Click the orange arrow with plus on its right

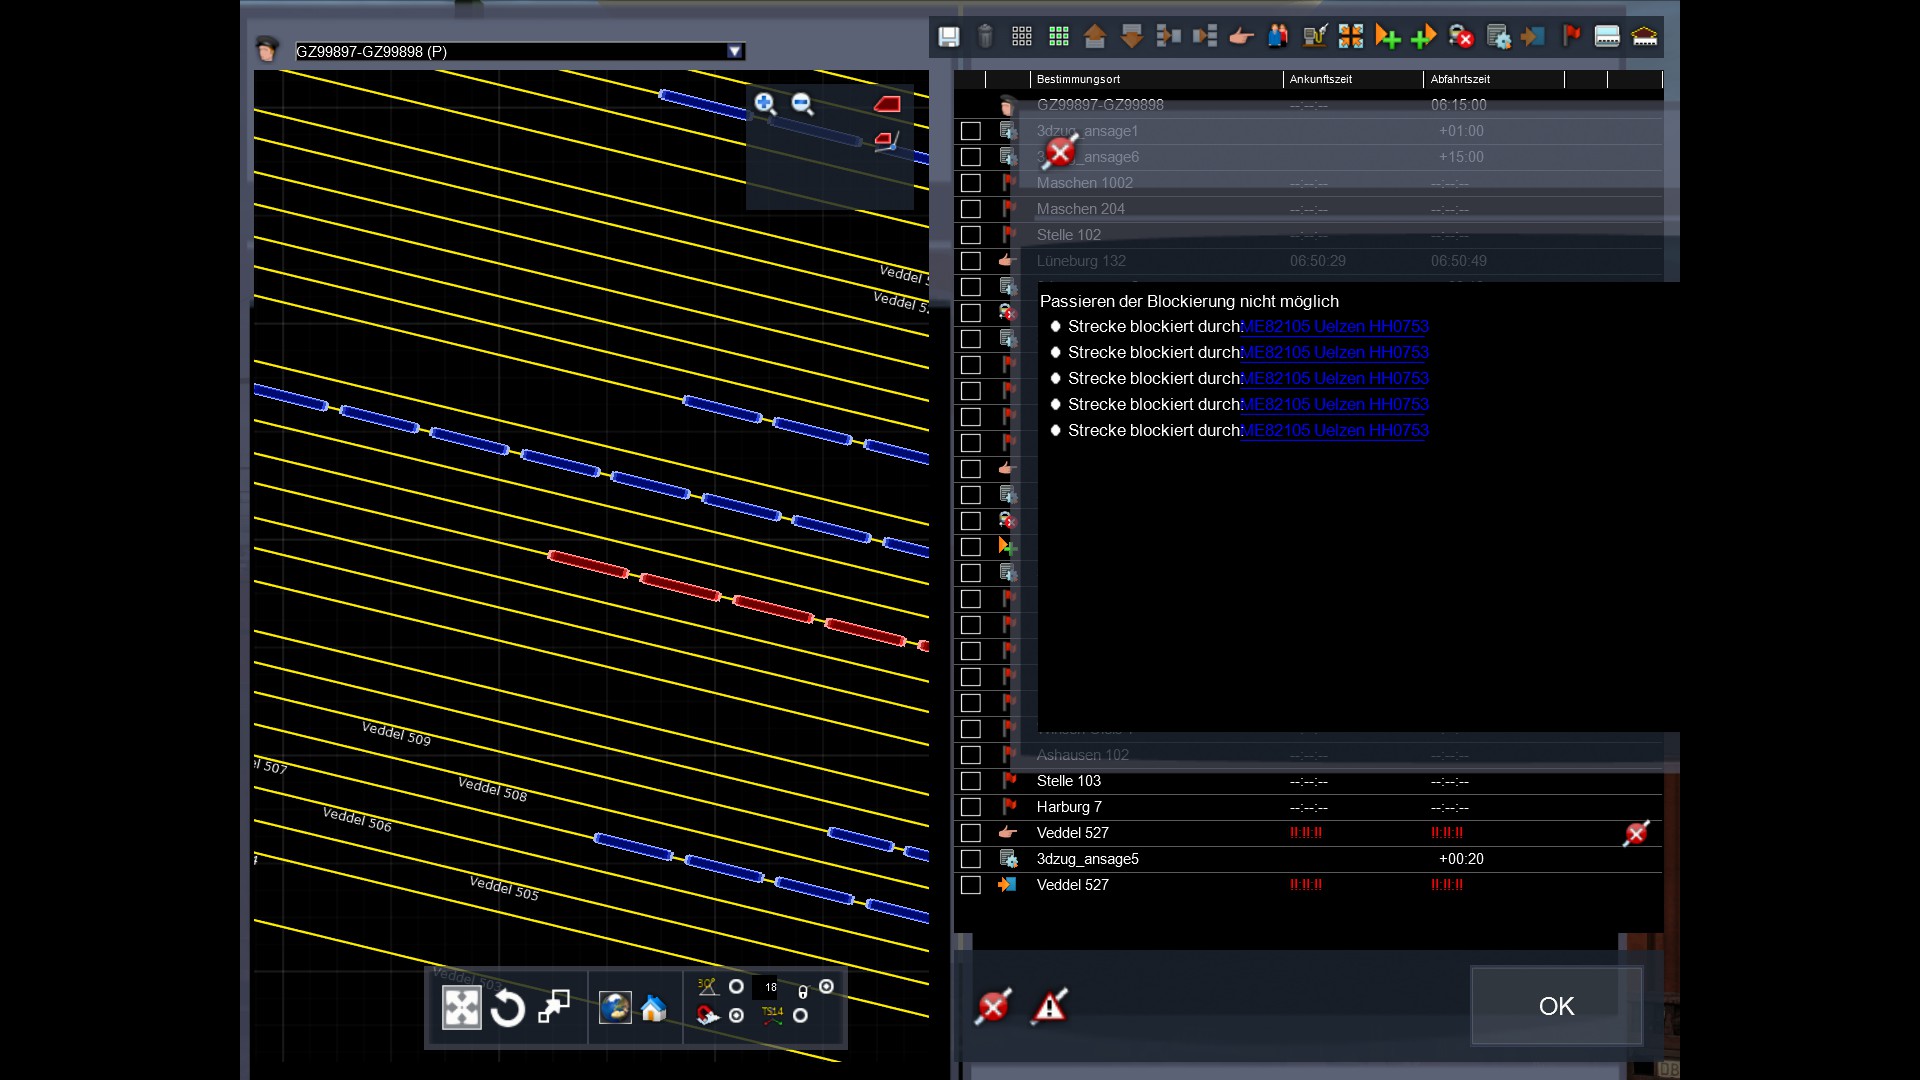coord(1388,37)
